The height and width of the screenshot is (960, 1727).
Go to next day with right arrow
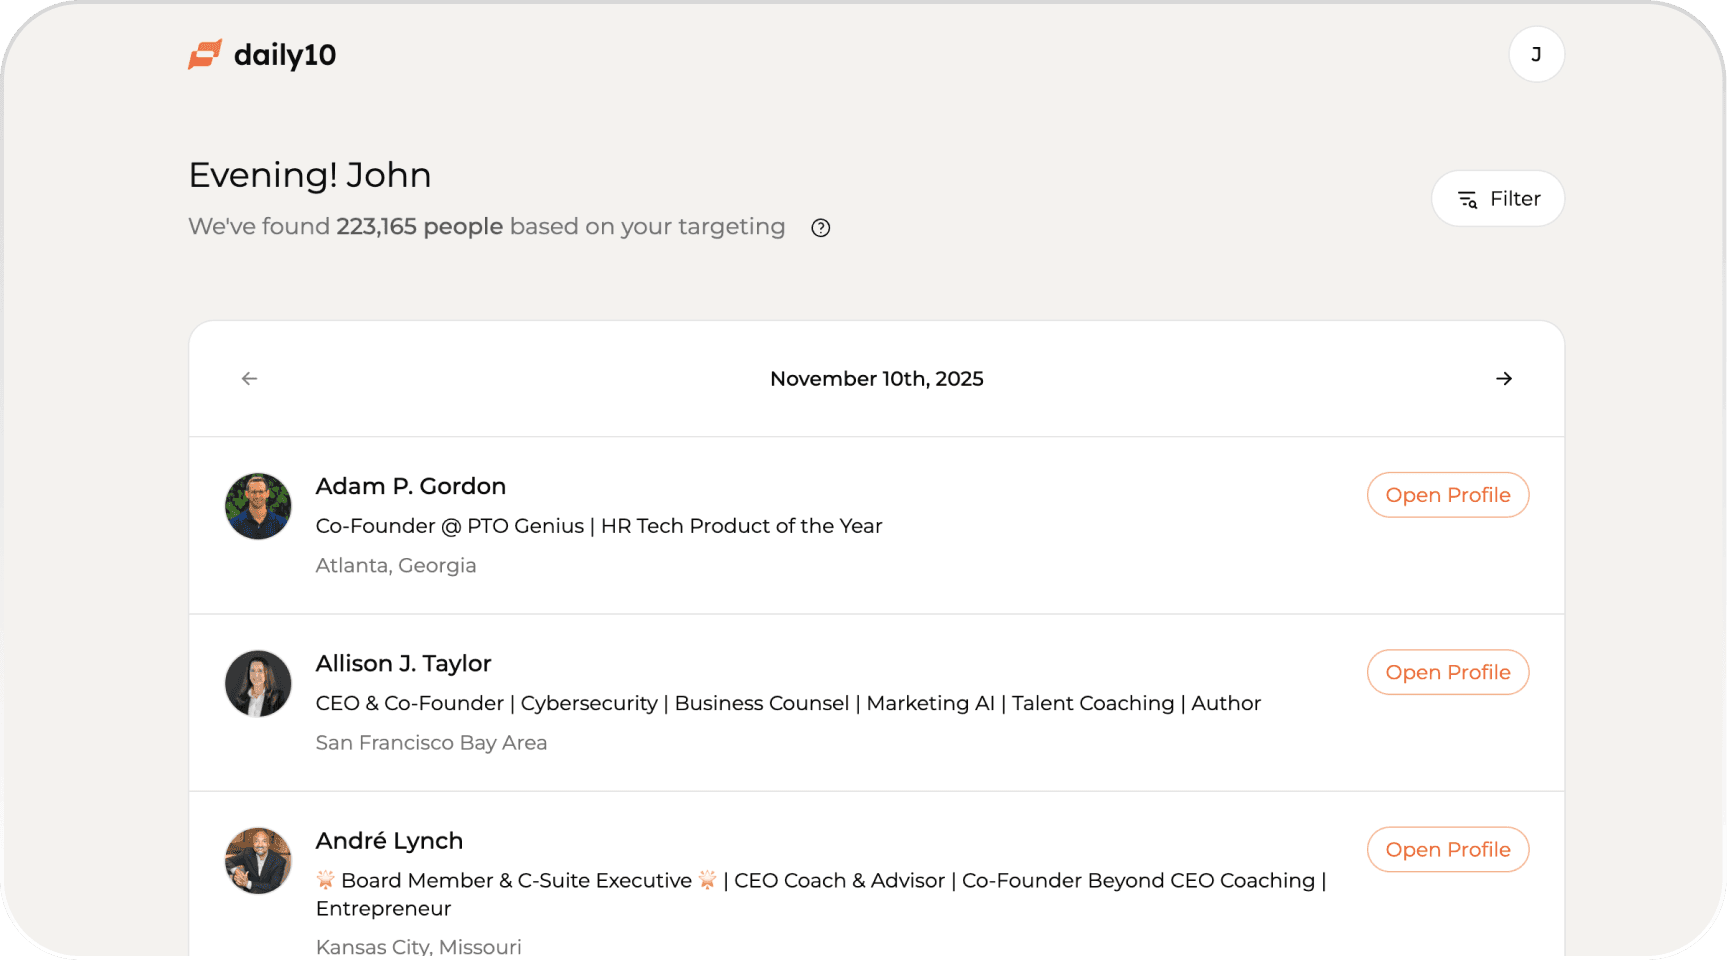pyautogui.click(x=1503, y=379)
